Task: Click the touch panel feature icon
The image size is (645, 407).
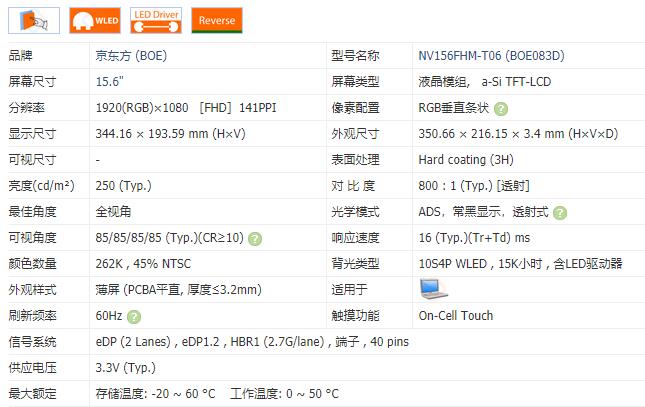Action: [34, 21]
